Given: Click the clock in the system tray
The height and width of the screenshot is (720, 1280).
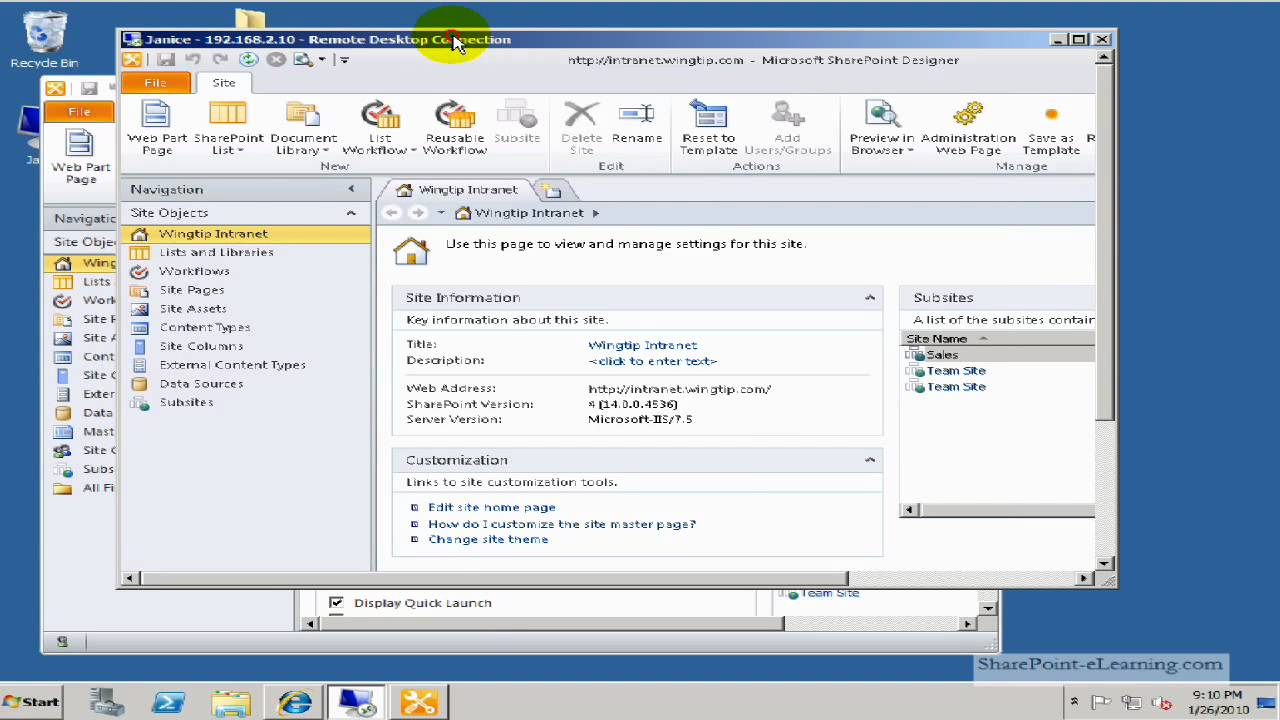Looking at the screenshot, I should point(1219,702).
